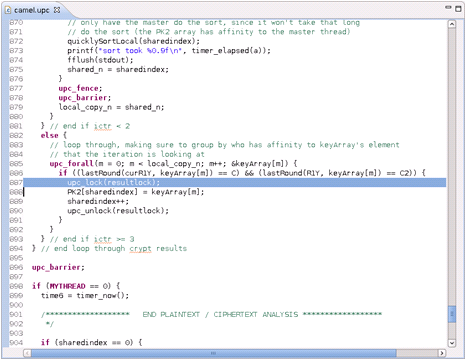Click line number 896 in gutter
466x360 pixels.
pos(16,267)
